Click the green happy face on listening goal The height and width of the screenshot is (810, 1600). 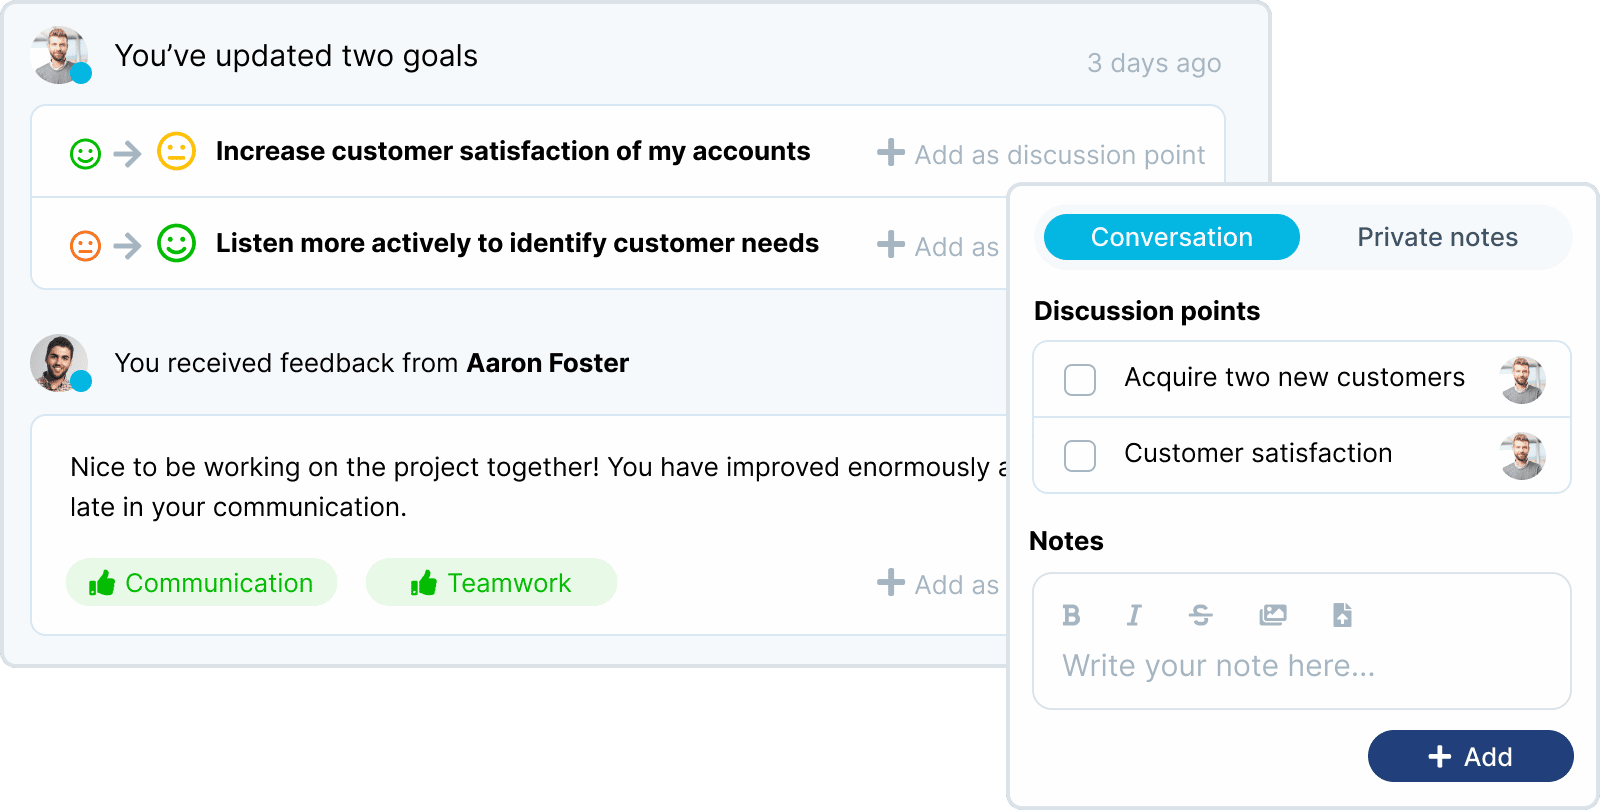pos(176,243)
